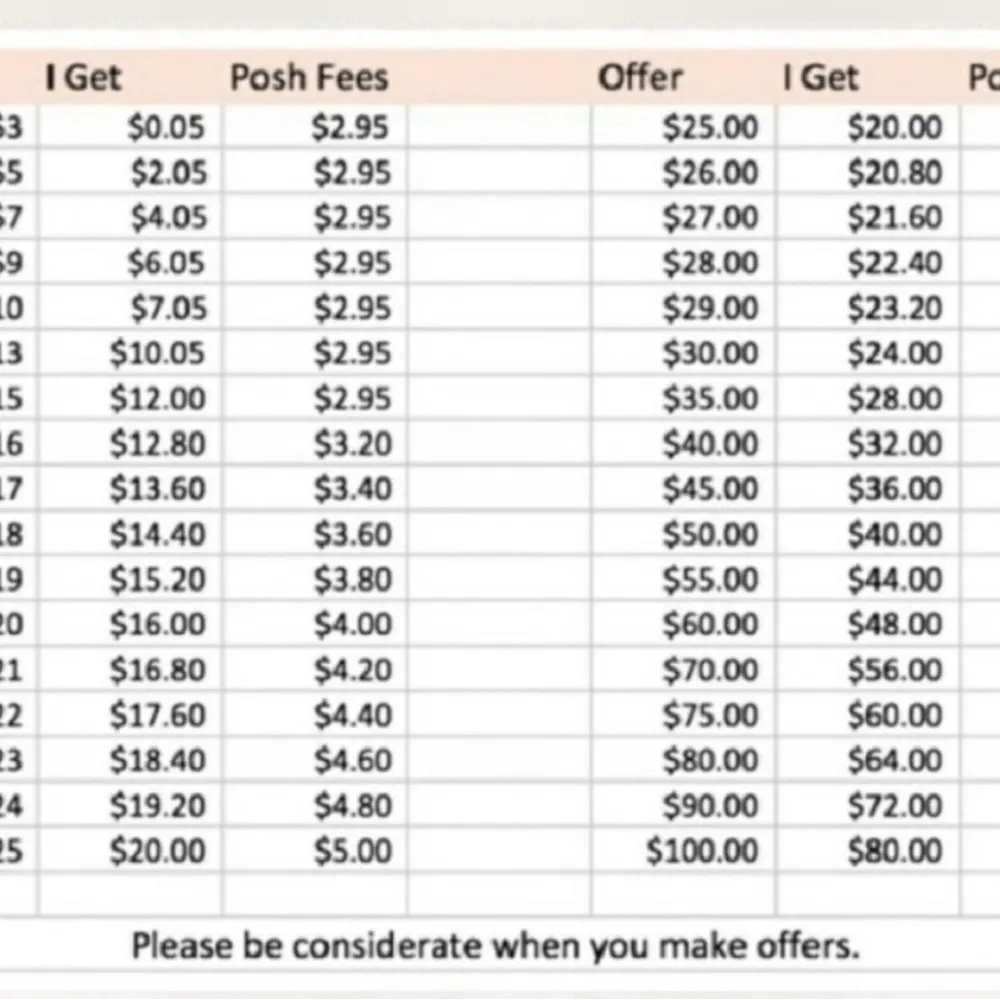Screen dimensions: 1000x1000
Task: Click the $30.00 offer cell
Action: (710, 353)
